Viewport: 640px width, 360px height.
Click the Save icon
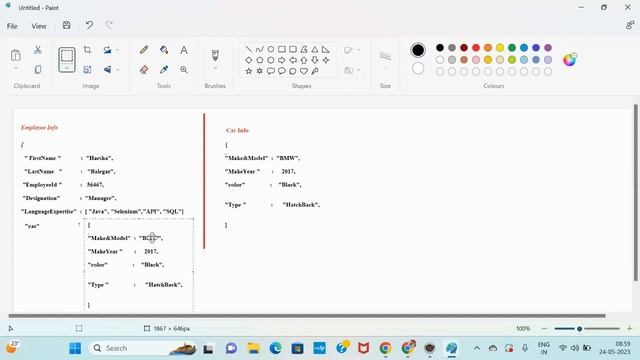tap(67, 25)
